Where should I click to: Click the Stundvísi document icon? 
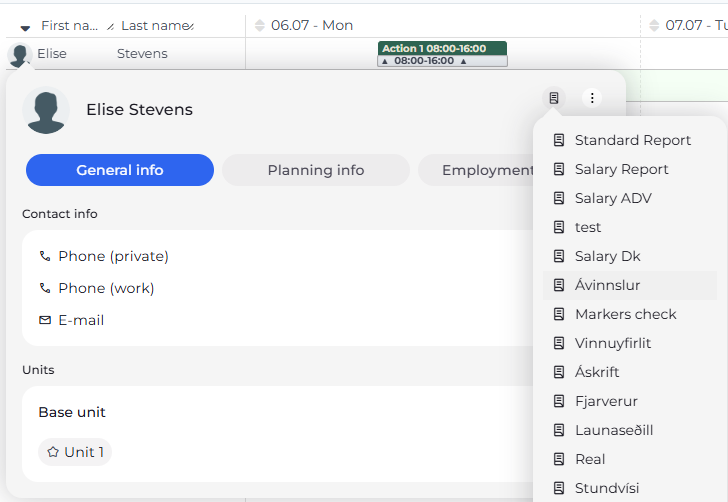[559, 488]
